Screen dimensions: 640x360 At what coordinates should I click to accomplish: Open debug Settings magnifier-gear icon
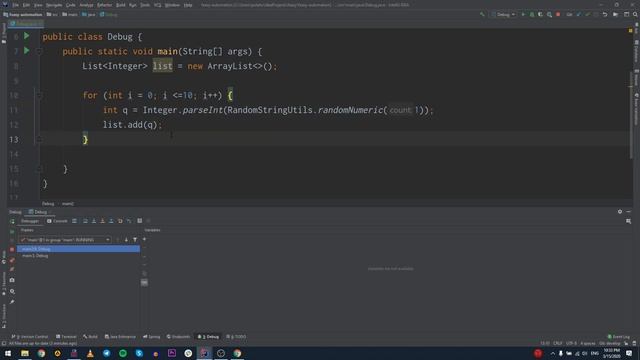pos(12,291)
